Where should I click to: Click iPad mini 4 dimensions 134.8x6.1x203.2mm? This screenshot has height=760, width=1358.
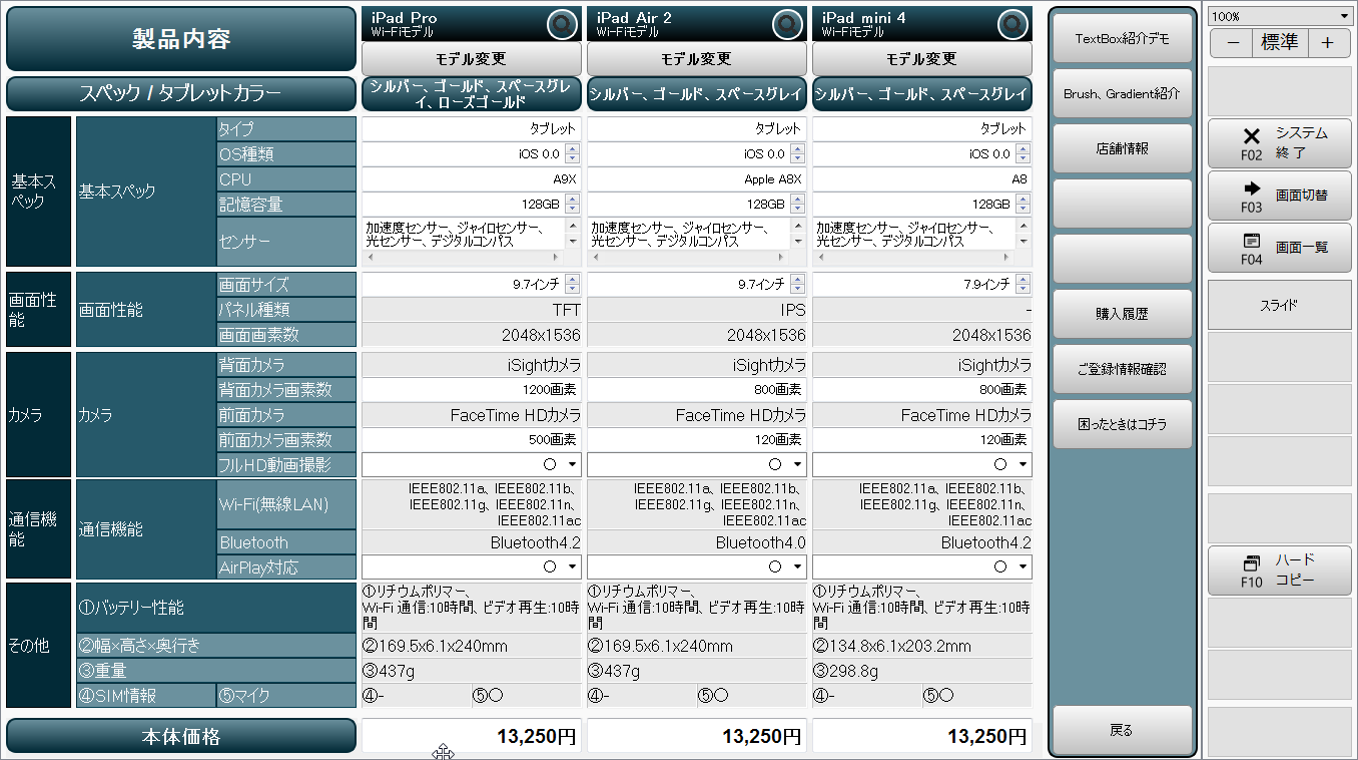[922, 646]
